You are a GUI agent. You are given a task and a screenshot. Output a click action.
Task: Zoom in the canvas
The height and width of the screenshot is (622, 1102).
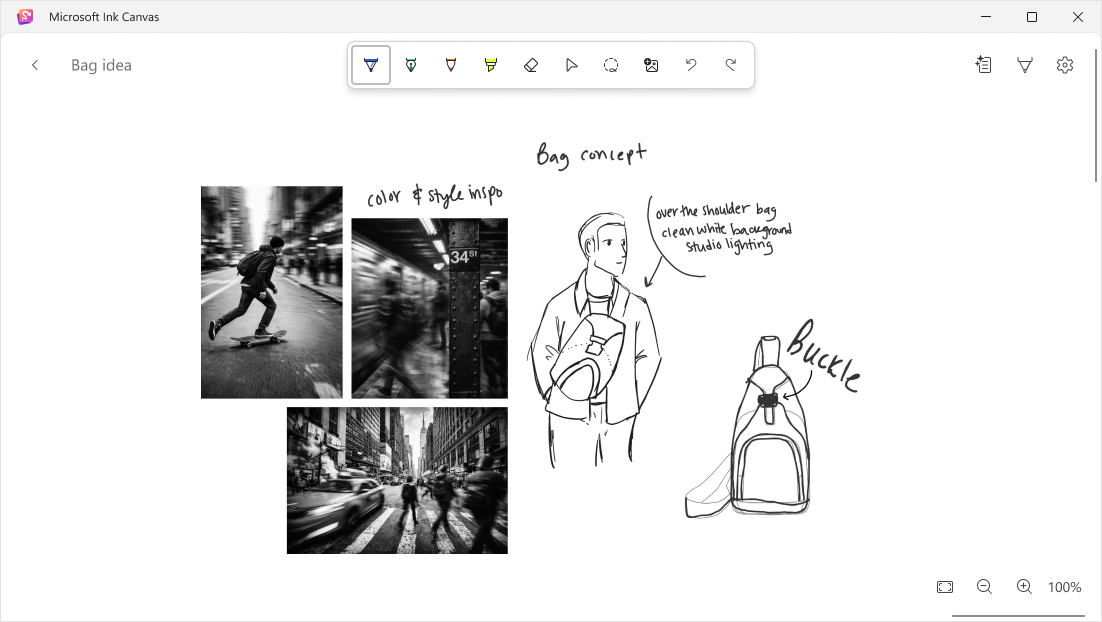[x=1025, y=587]
